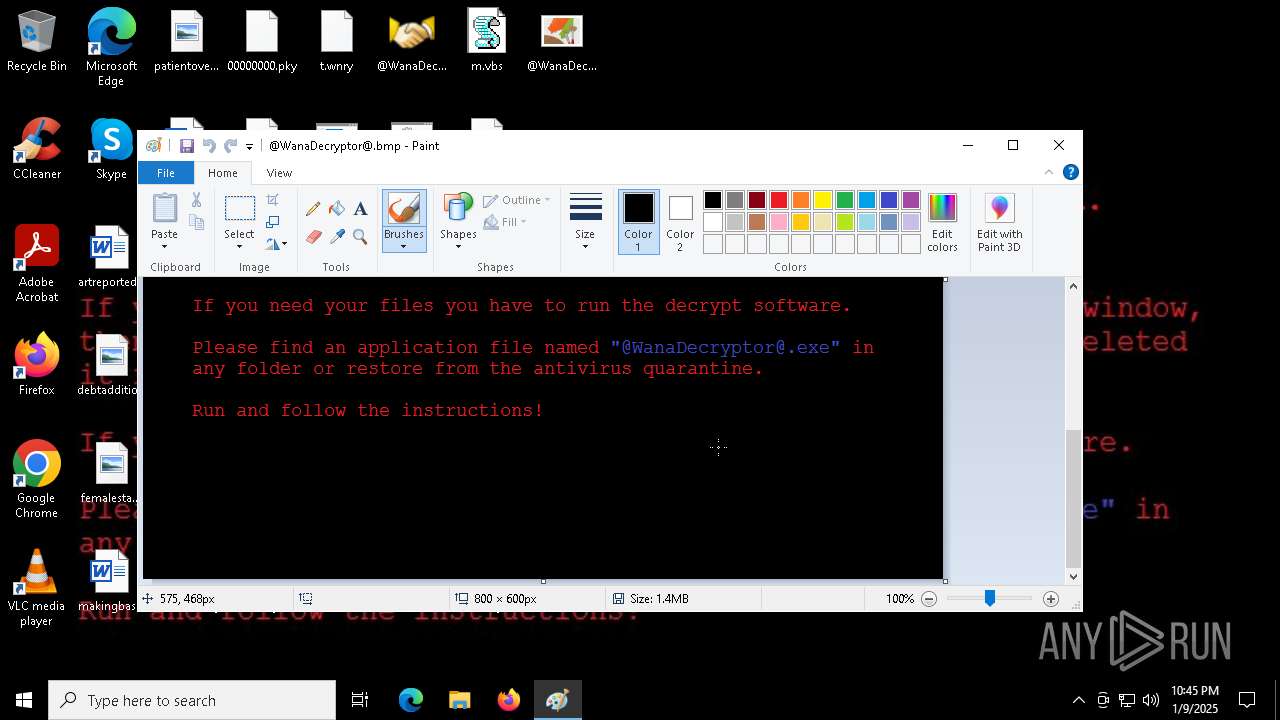Select the Text tool (letter A)
Image resolution: width=1280 pixels, height=720 pixels.
(360, 209)
